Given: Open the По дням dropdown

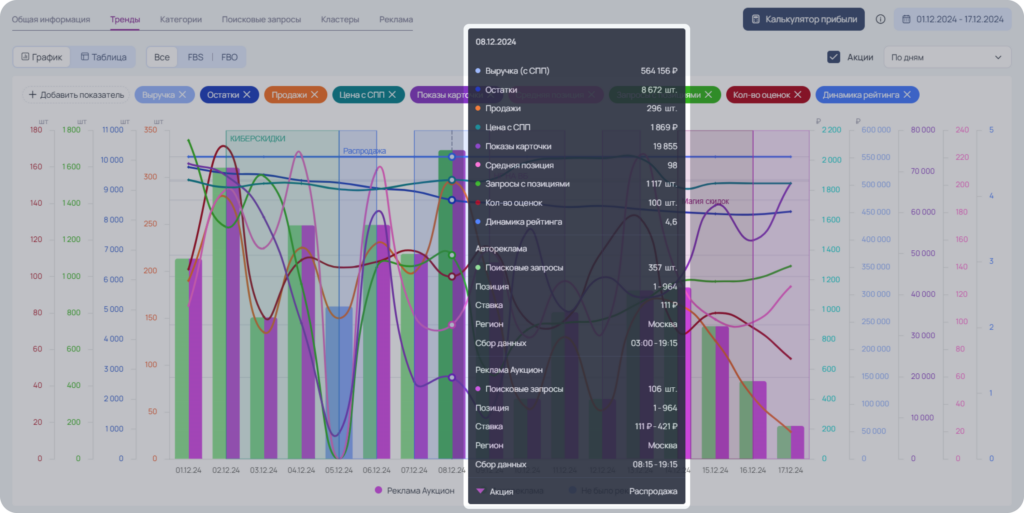Looking at the screenshot, I should click(x=947, y=57).
